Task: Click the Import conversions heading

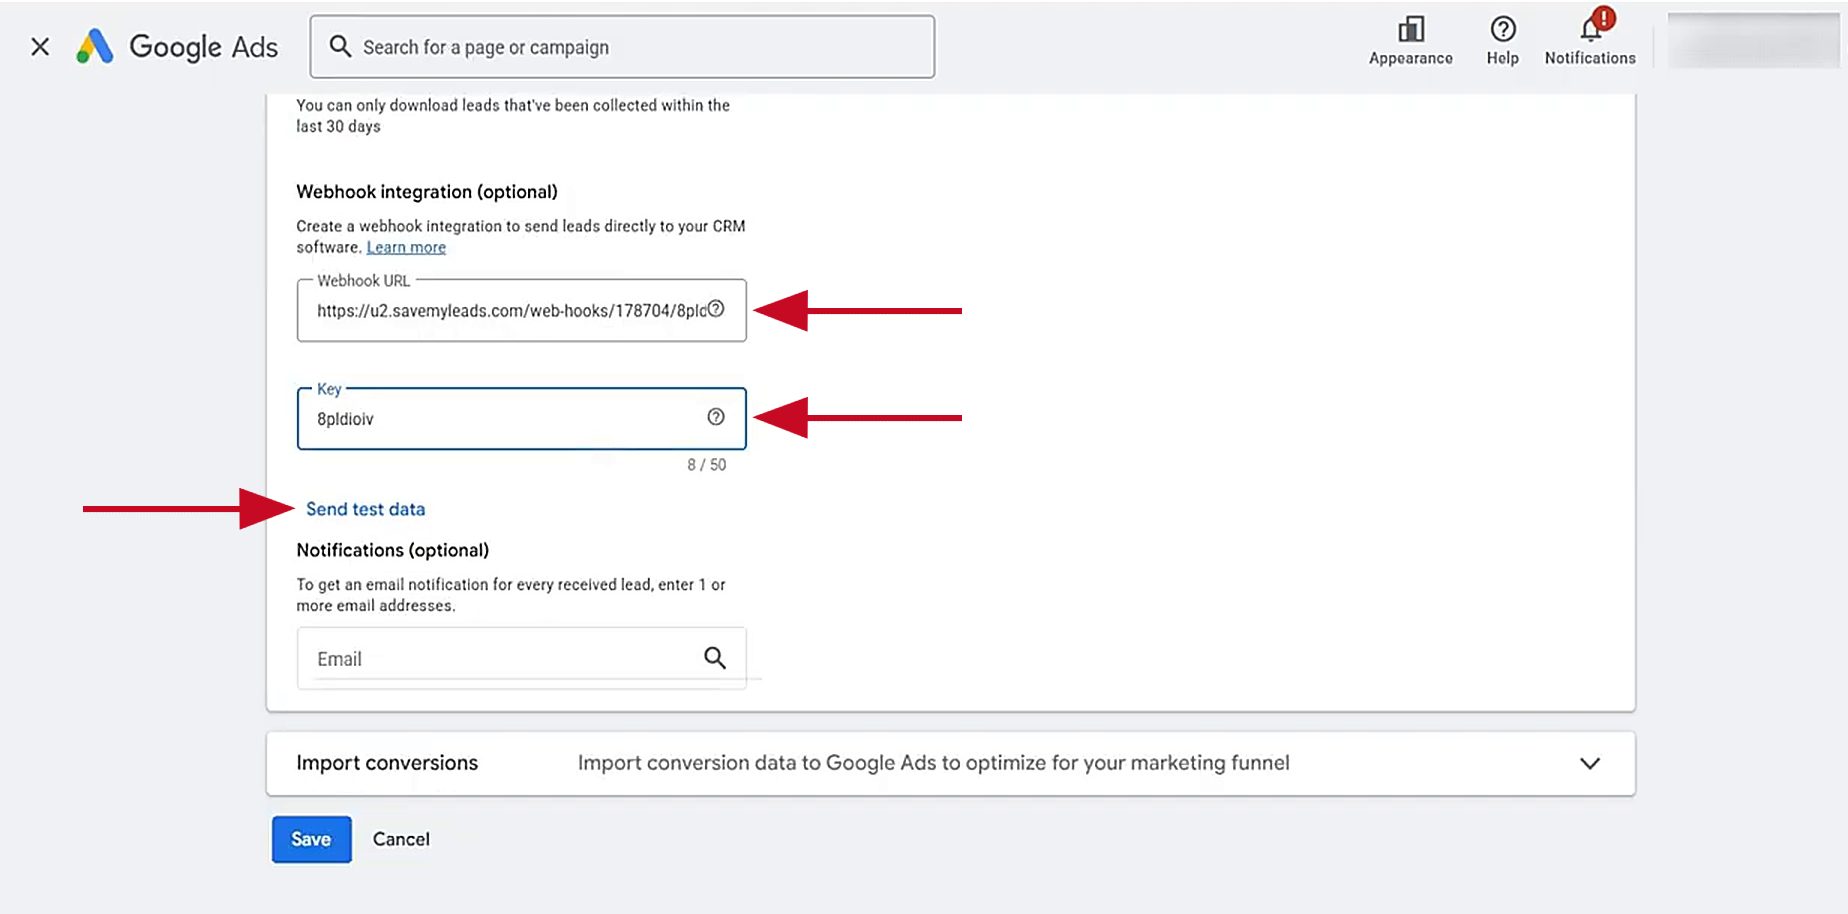Action: pyautogui.click(x=387, y=763)
